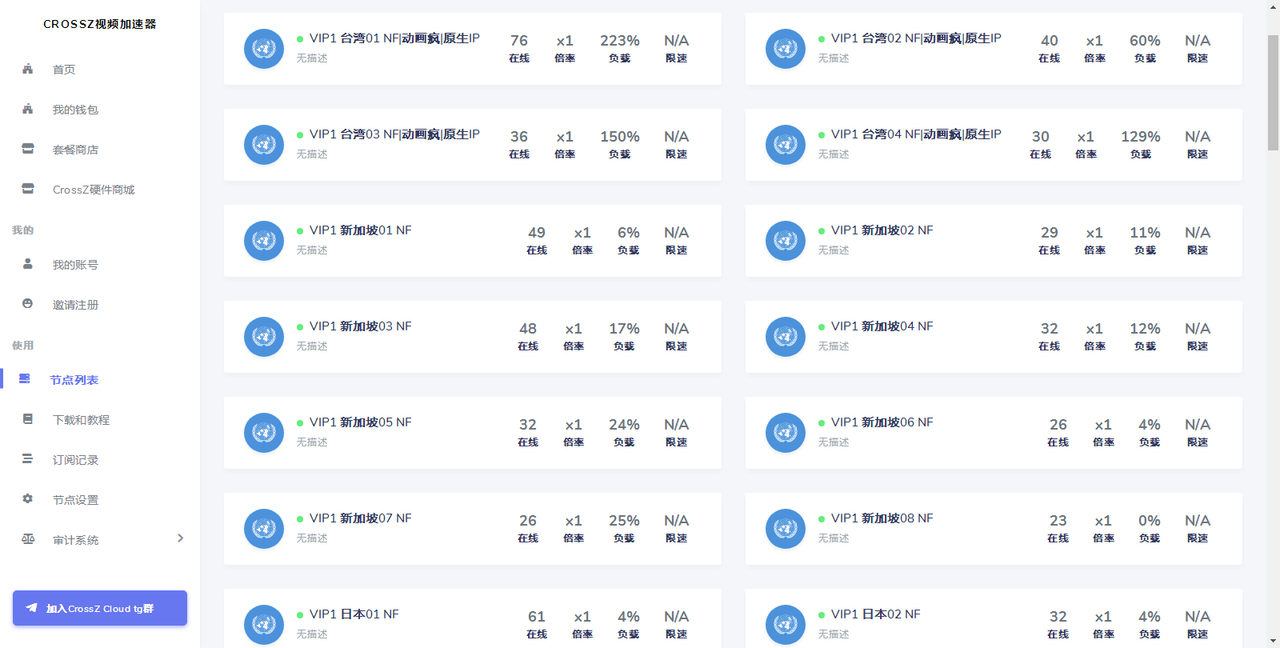Click the 订阅记录 list icon

point(28,459)
